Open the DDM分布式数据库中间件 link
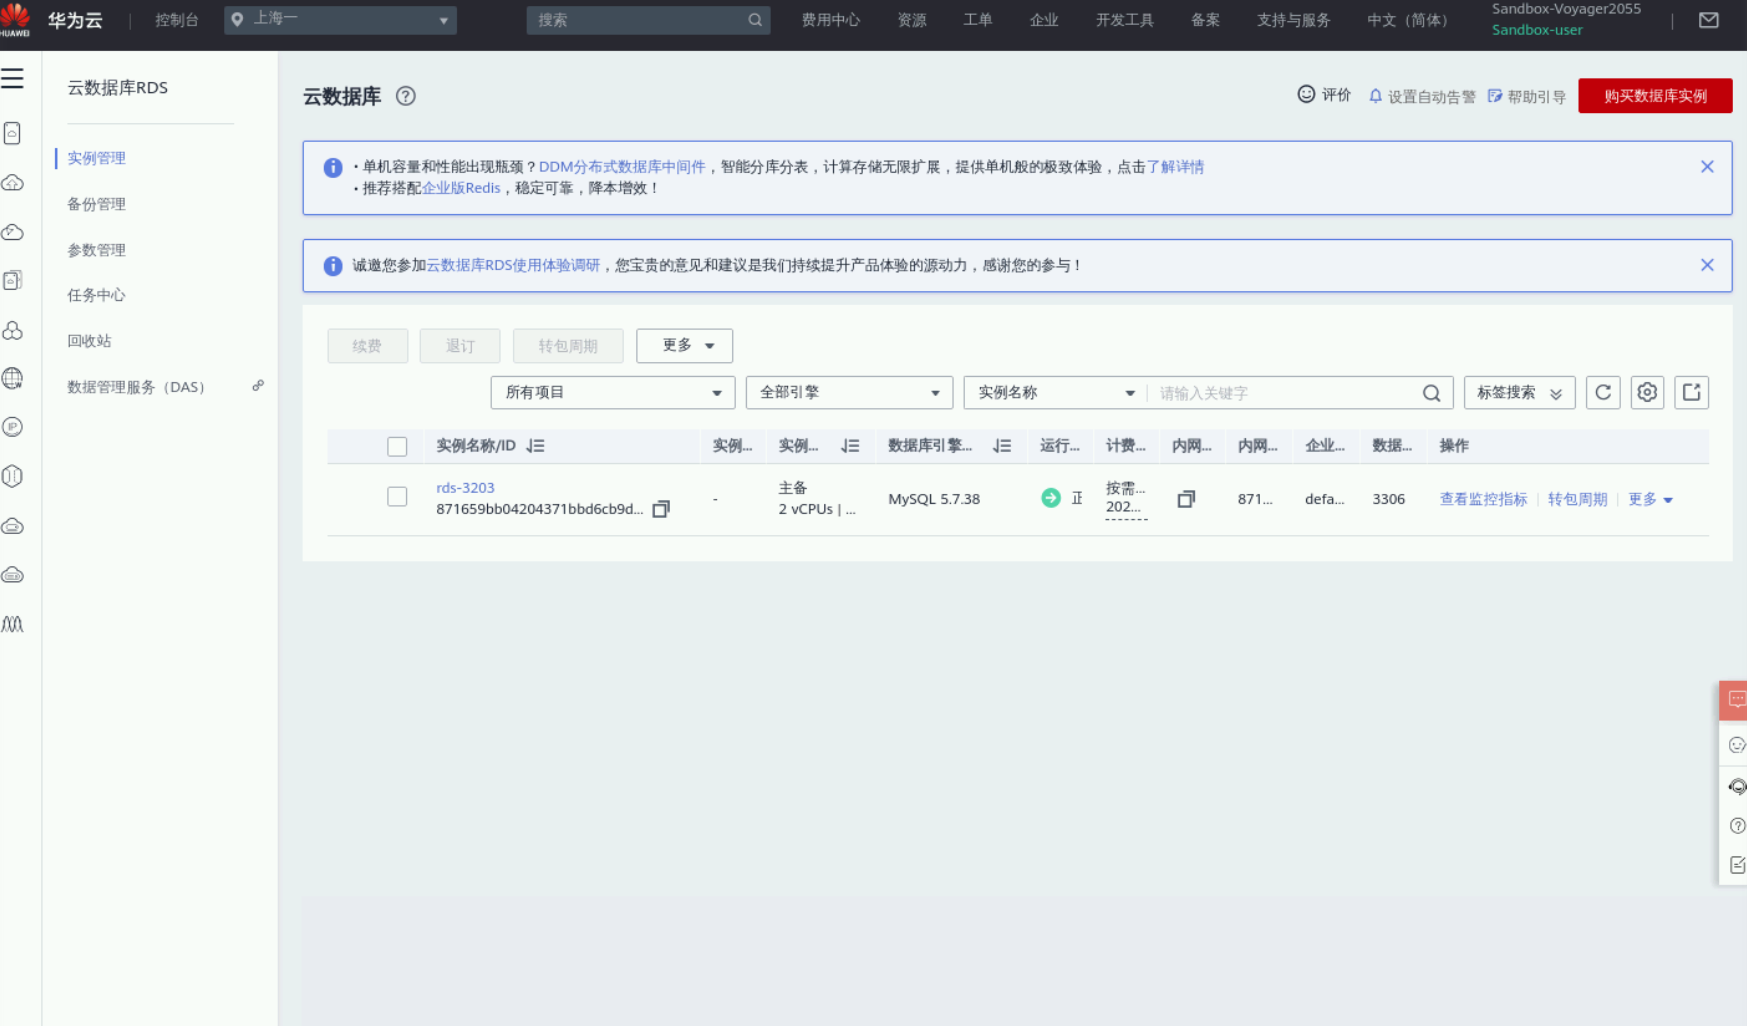This screenshot has width=1747, height=1026. pyautogui.click(x=622, y=167)
